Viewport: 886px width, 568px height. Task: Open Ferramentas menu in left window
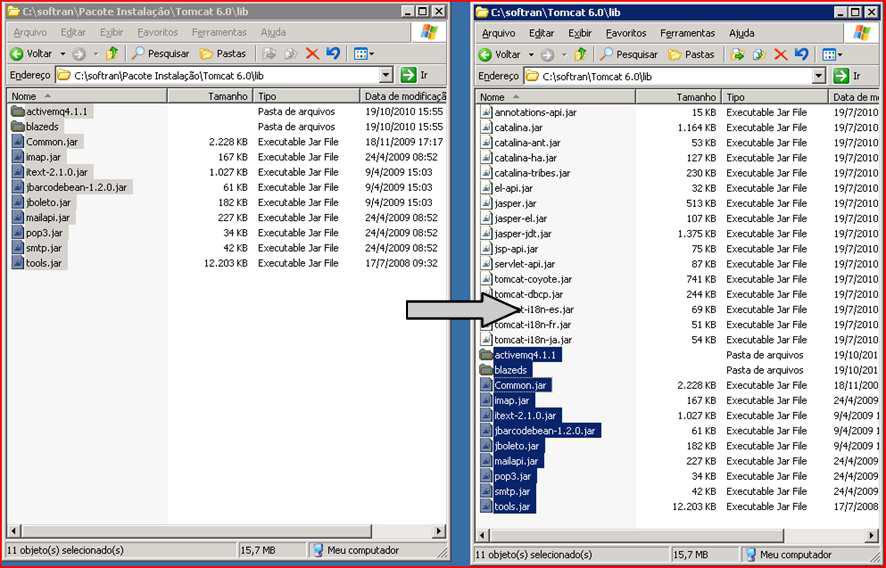click(219, 32)
